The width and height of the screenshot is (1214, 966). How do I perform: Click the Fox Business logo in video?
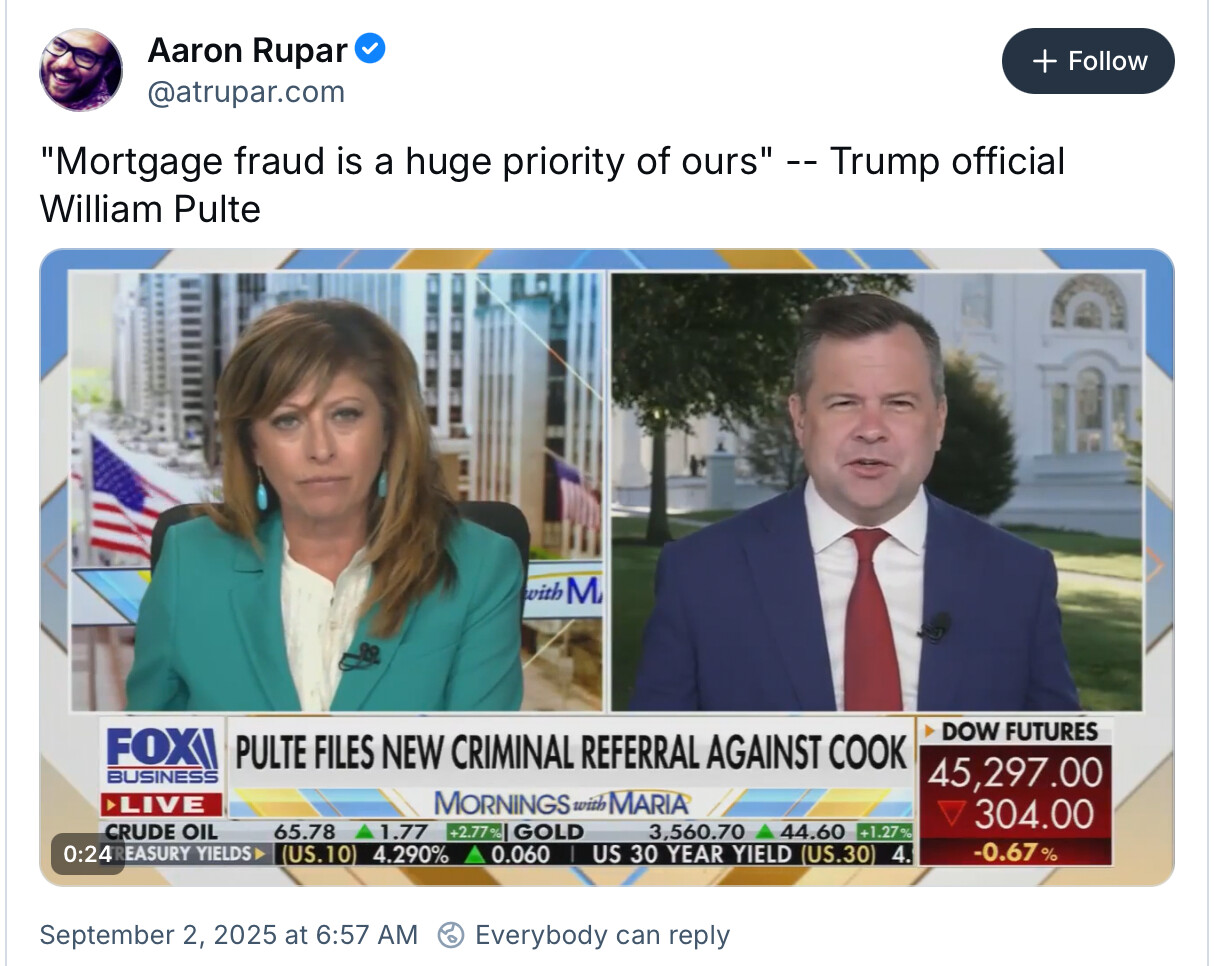click(x=163, y=755)
